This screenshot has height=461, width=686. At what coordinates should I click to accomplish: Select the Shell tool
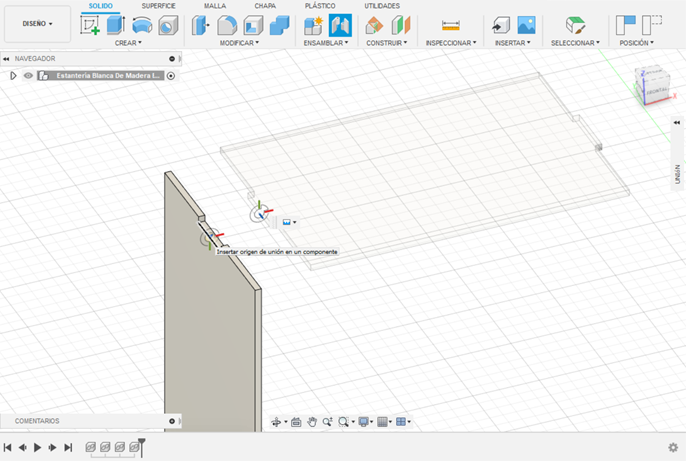[x=253, y=25]
